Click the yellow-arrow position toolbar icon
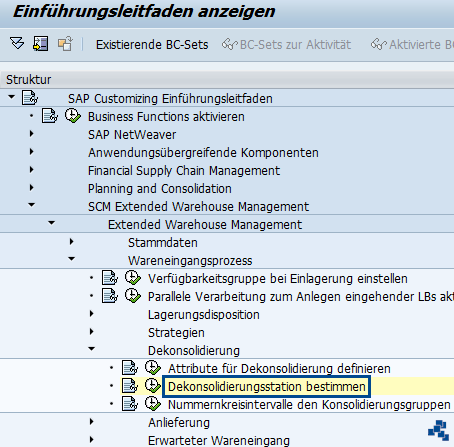 [41, 44]
